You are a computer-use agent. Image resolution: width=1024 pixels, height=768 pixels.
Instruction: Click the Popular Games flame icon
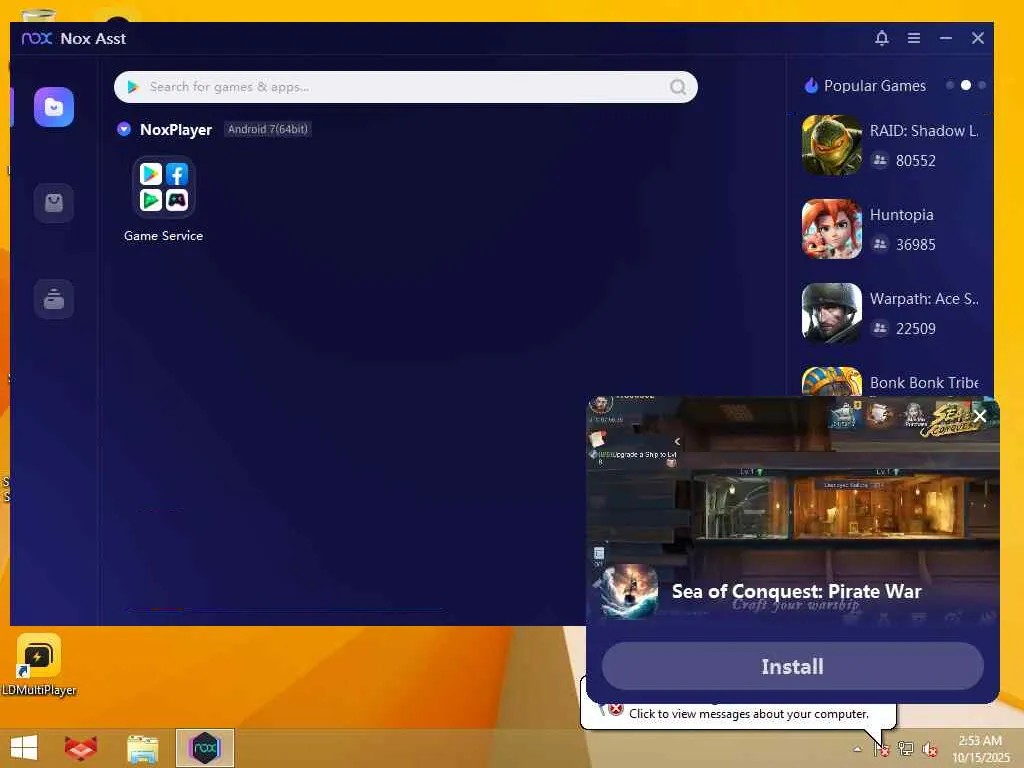coord(811,86)
